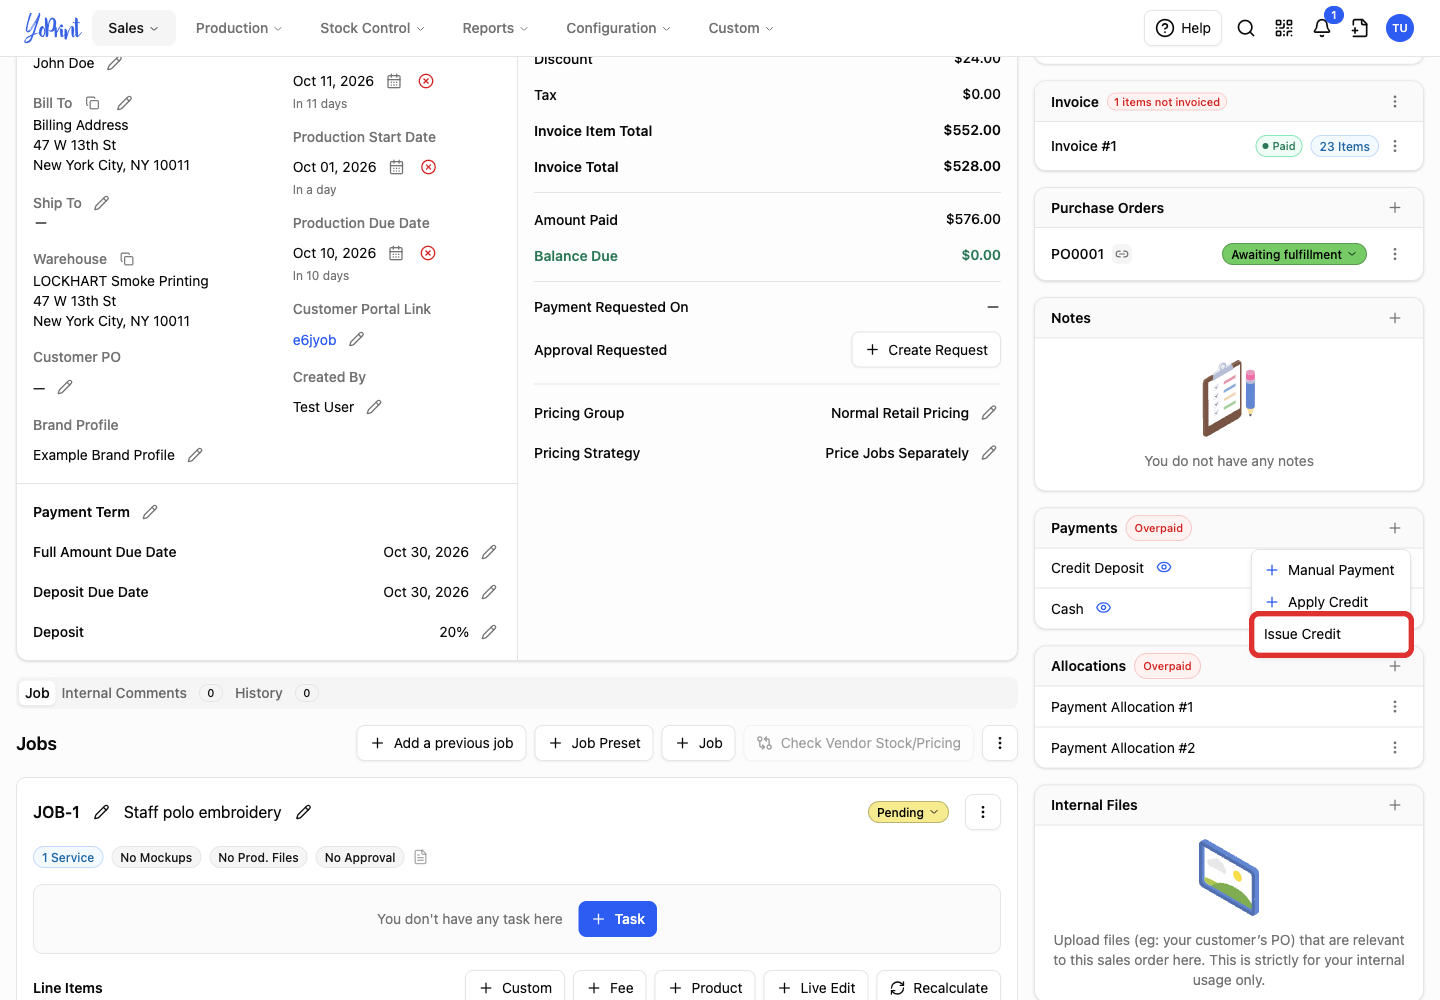Open Payment Allocation #1 options

(x=1395, y=707)
